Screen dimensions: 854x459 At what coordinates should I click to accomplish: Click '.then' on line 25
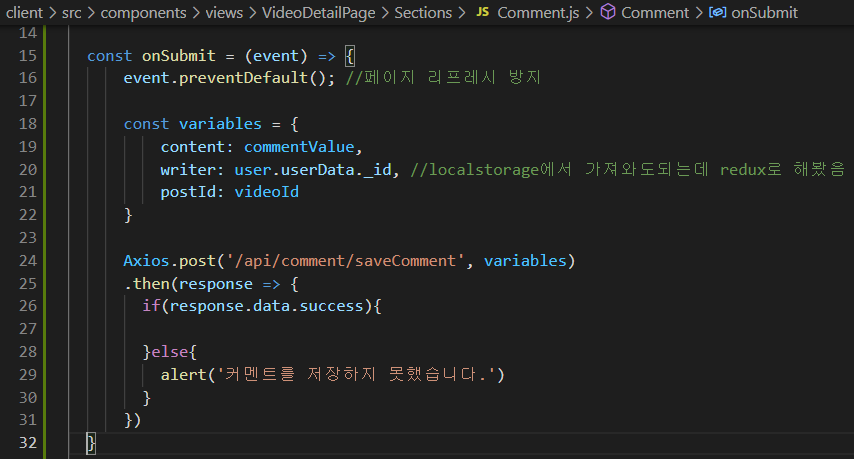pyautogui.click(x=147, y=284)
